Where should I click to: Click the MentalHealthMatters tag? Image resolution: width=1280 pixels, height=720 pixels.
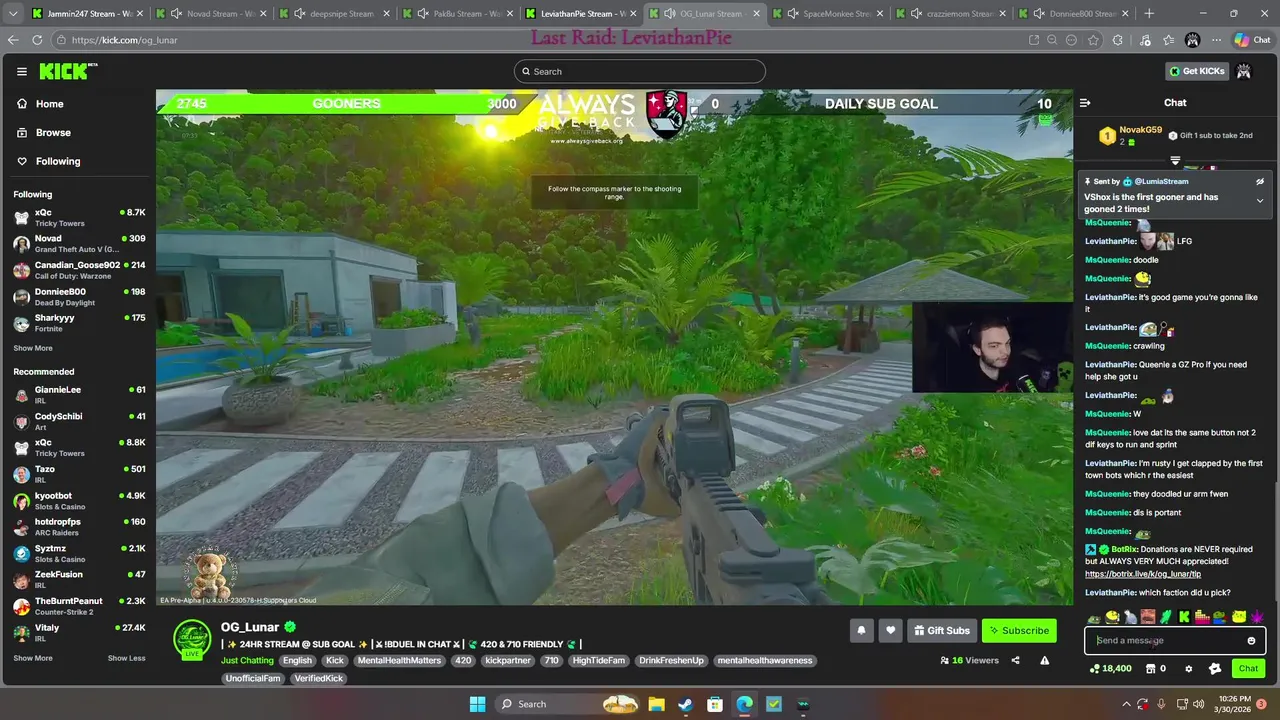(399, 661)
